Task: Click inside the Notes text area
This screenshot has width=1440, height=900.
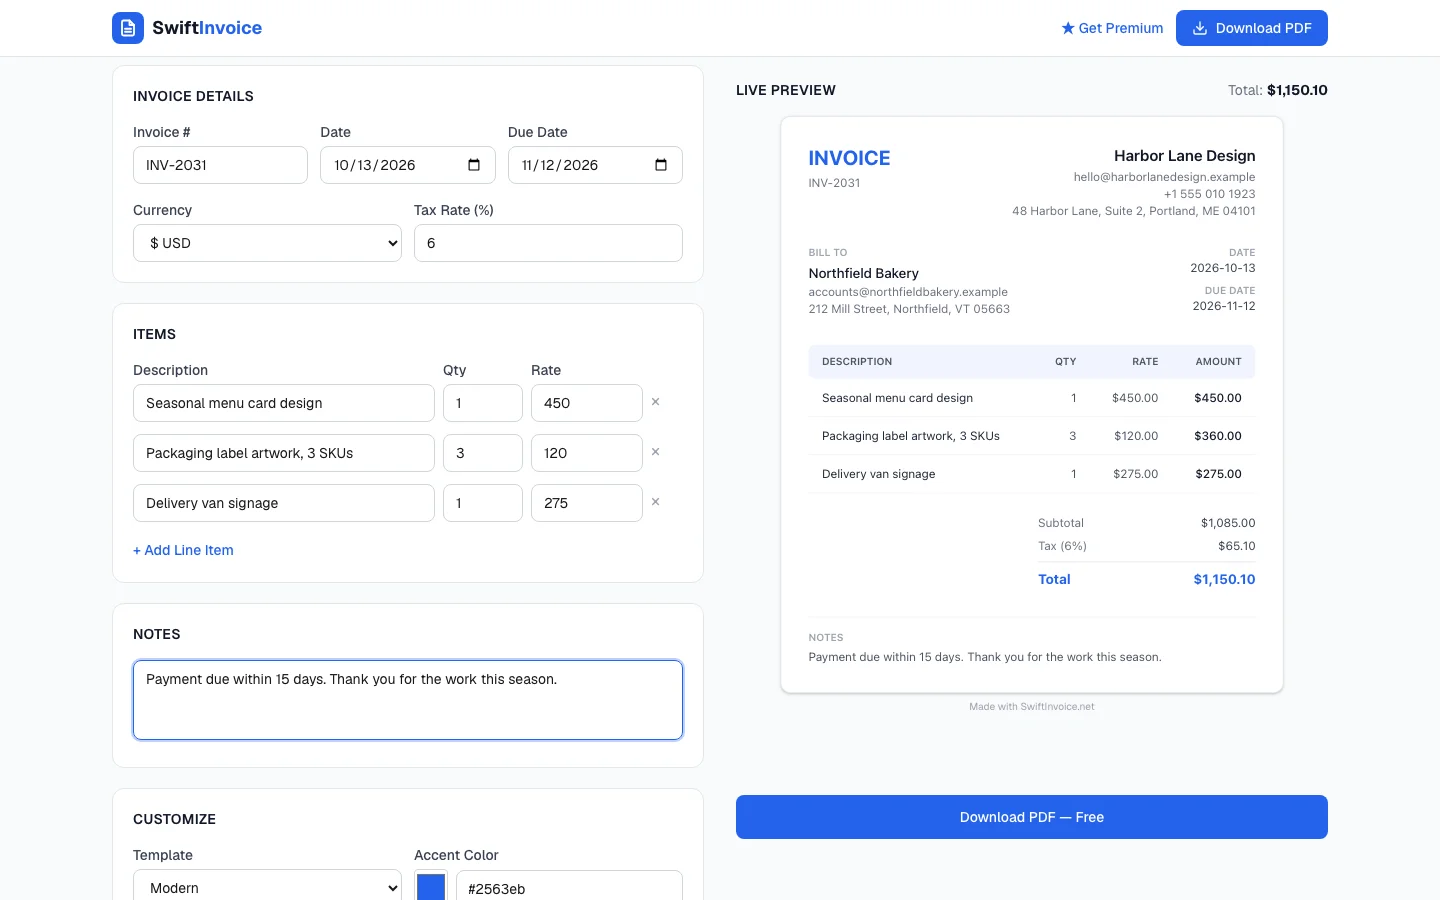Action: pyautogui.click(x=408, y=700)
